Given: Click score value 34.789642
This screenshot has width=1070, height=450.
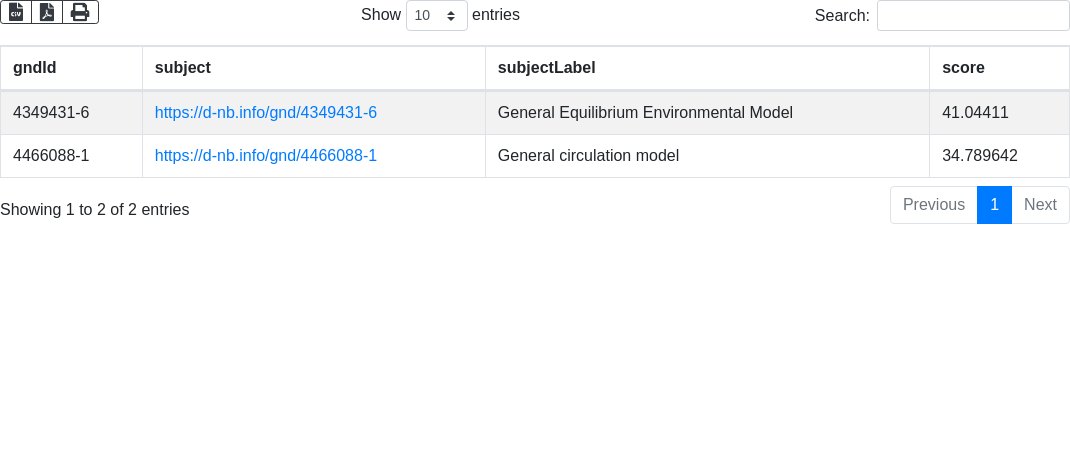Looking at the screenshot, I should [979, 156].
